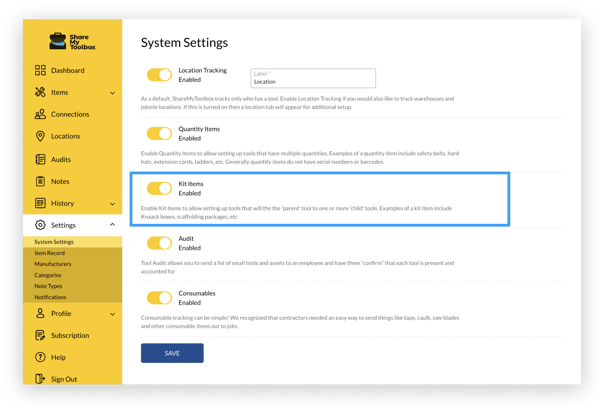Click the Location label input field

click(x=313, y=78)
